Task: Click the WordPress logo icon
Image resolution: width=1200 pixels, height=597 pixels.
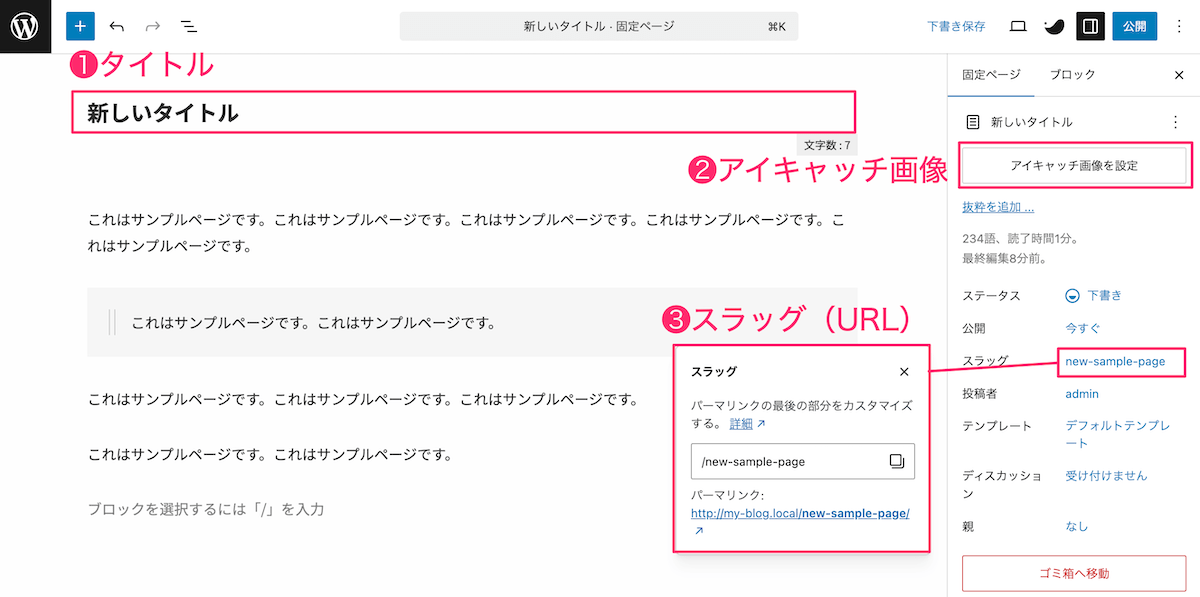Action: (x=25, y=26)
